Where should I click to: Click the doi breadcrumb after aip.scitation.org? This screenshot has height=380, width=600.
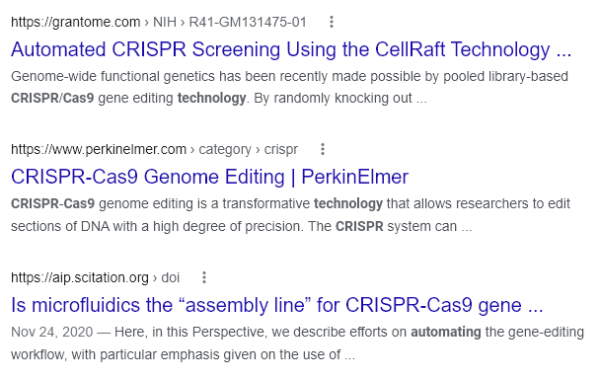(x=170, y=277)
